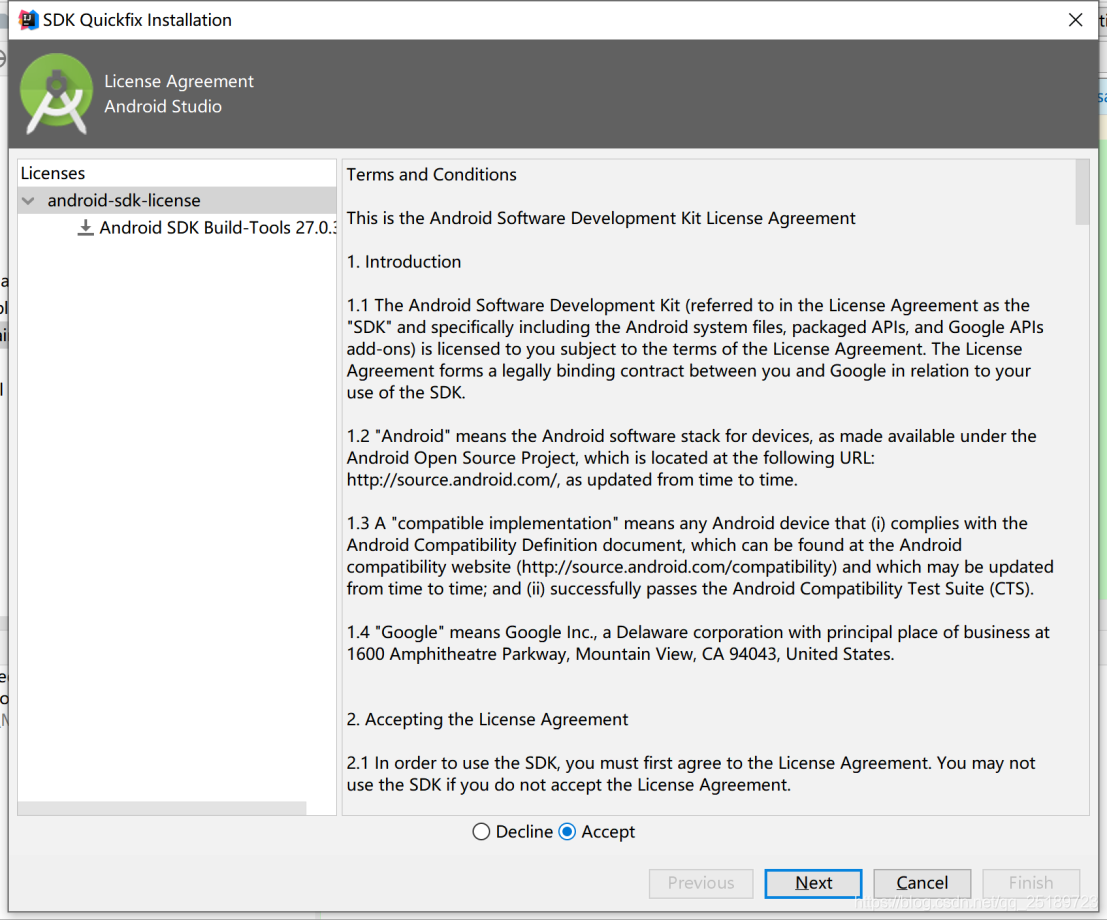Viewport: 1108px width, 921px height.
Task: Click '2. Accepting the License Agreement' heading
Action: pos(487,720)
